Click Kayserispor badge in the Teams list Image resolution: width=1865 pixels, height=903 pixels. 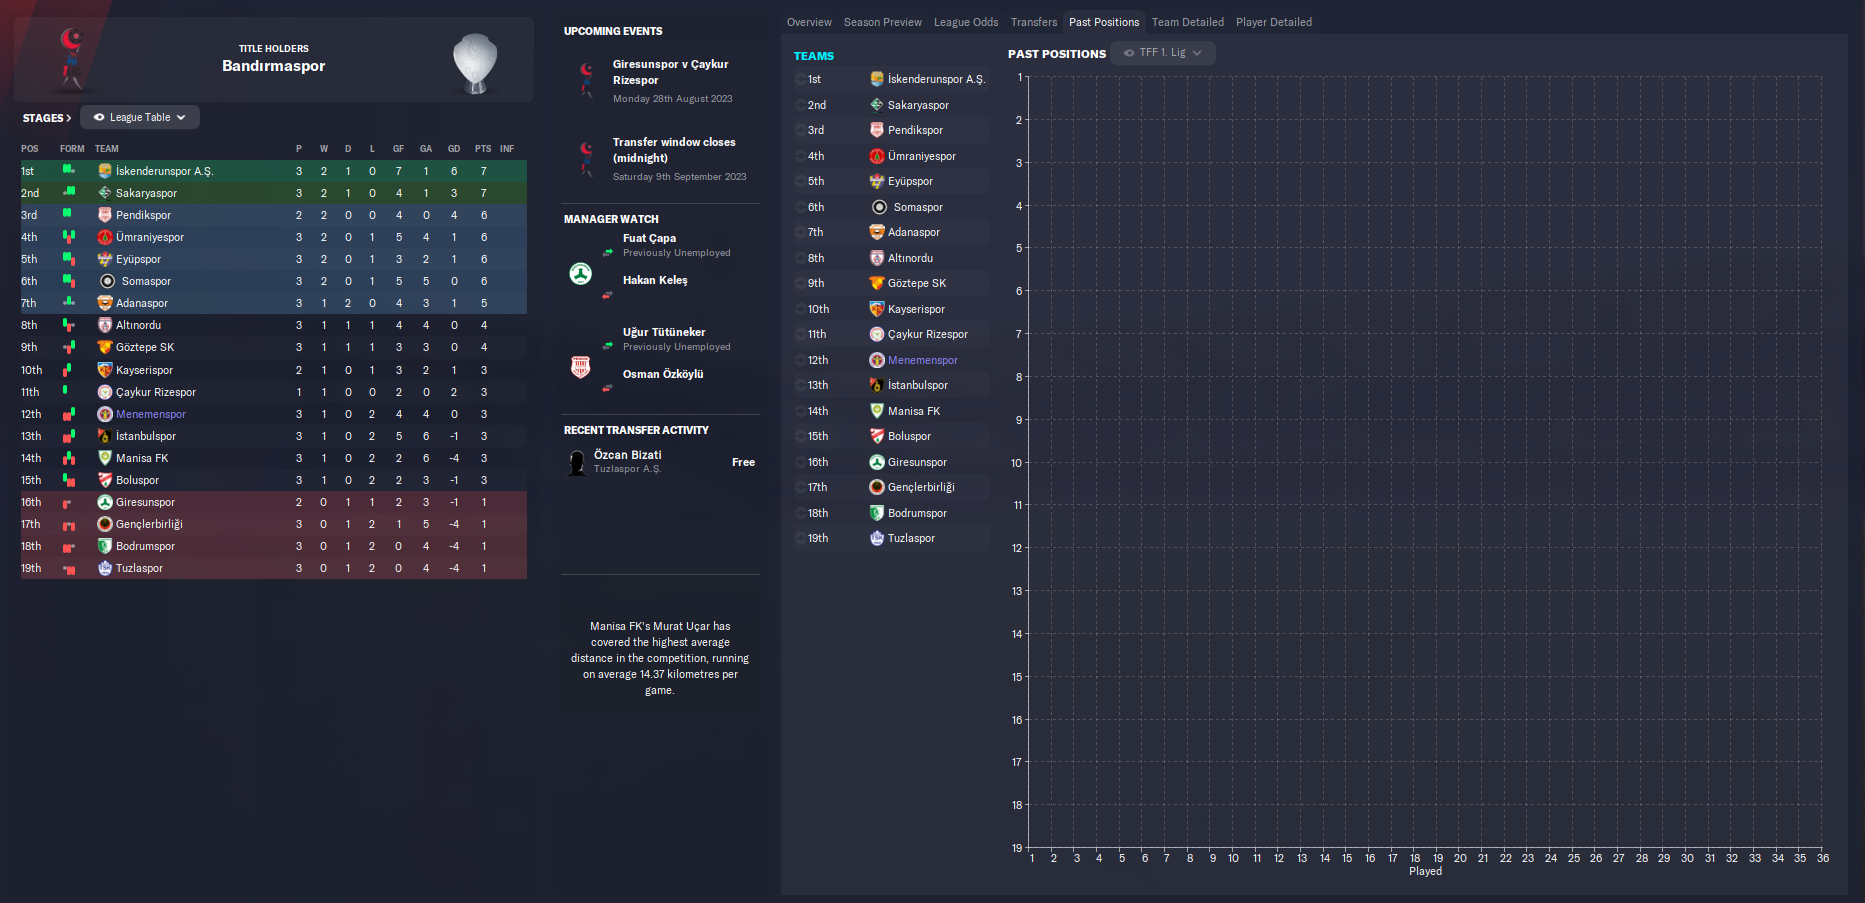point(877,309)
